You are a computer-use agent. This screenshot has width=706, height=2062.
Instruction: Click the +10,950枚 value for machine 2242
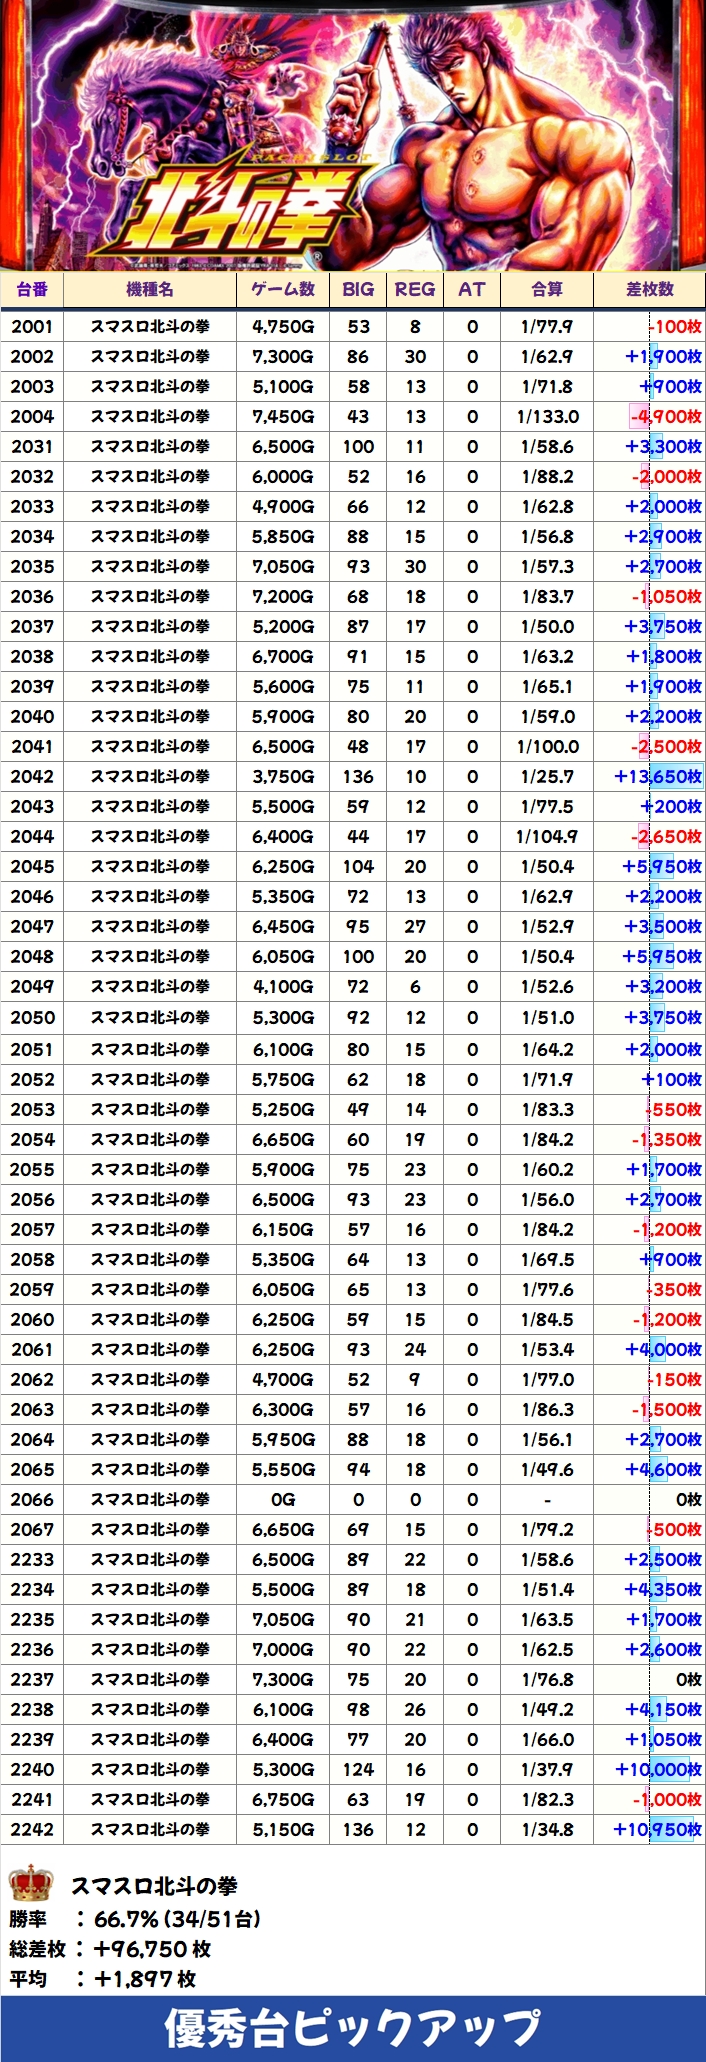[x=659, y=1829]
